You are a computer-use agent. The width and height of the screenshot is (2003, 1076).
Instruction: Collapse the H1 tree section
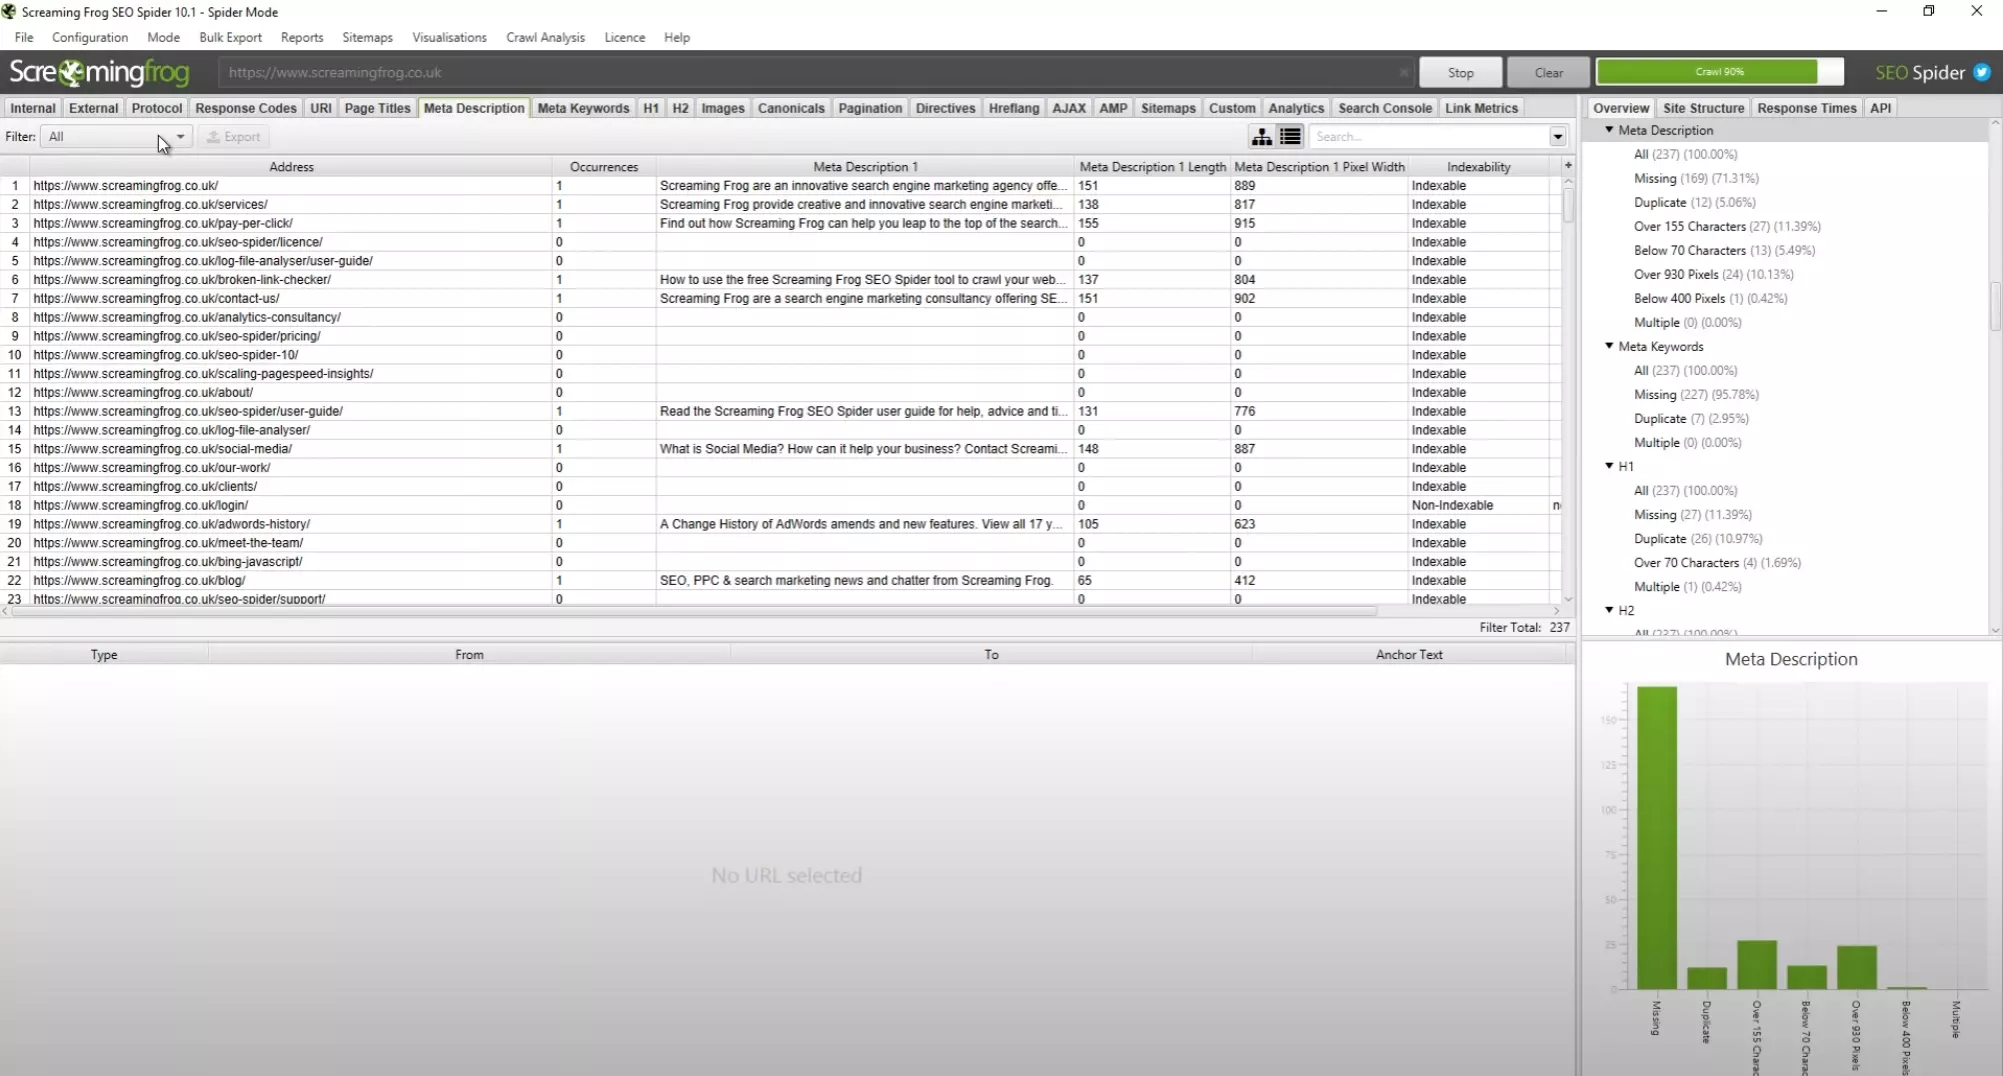(x=1609, y=466)
